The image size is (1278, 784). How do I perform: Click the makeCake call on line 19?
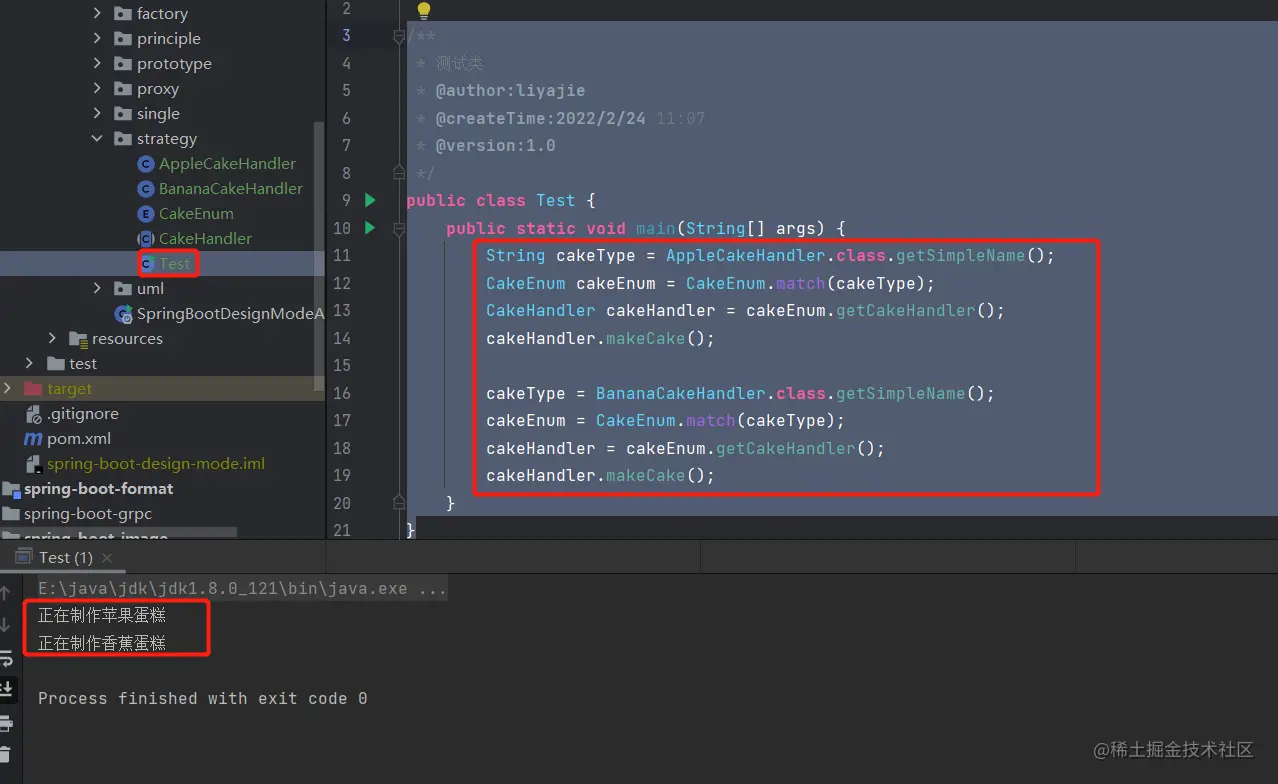pos(646,476)
